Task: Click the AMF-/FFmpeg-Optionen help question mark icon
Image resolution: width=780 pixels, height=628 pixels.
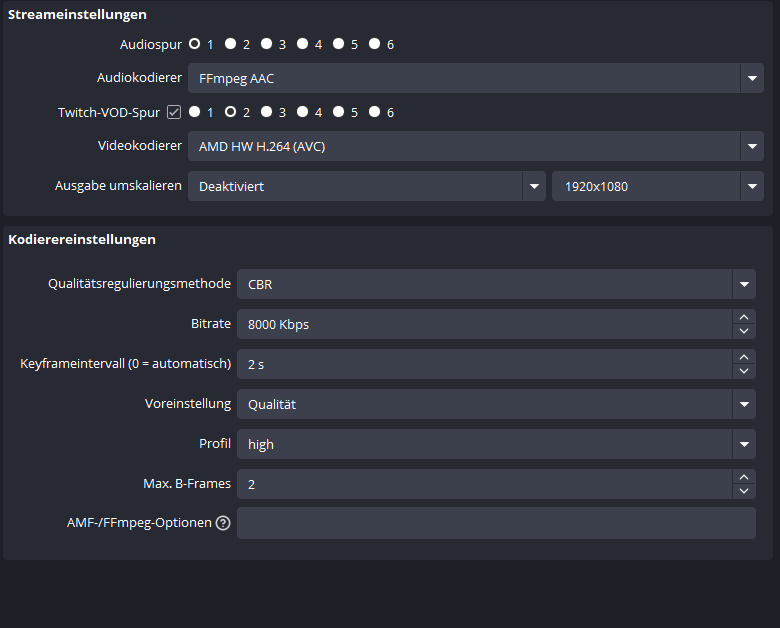Action: (223, 523)
